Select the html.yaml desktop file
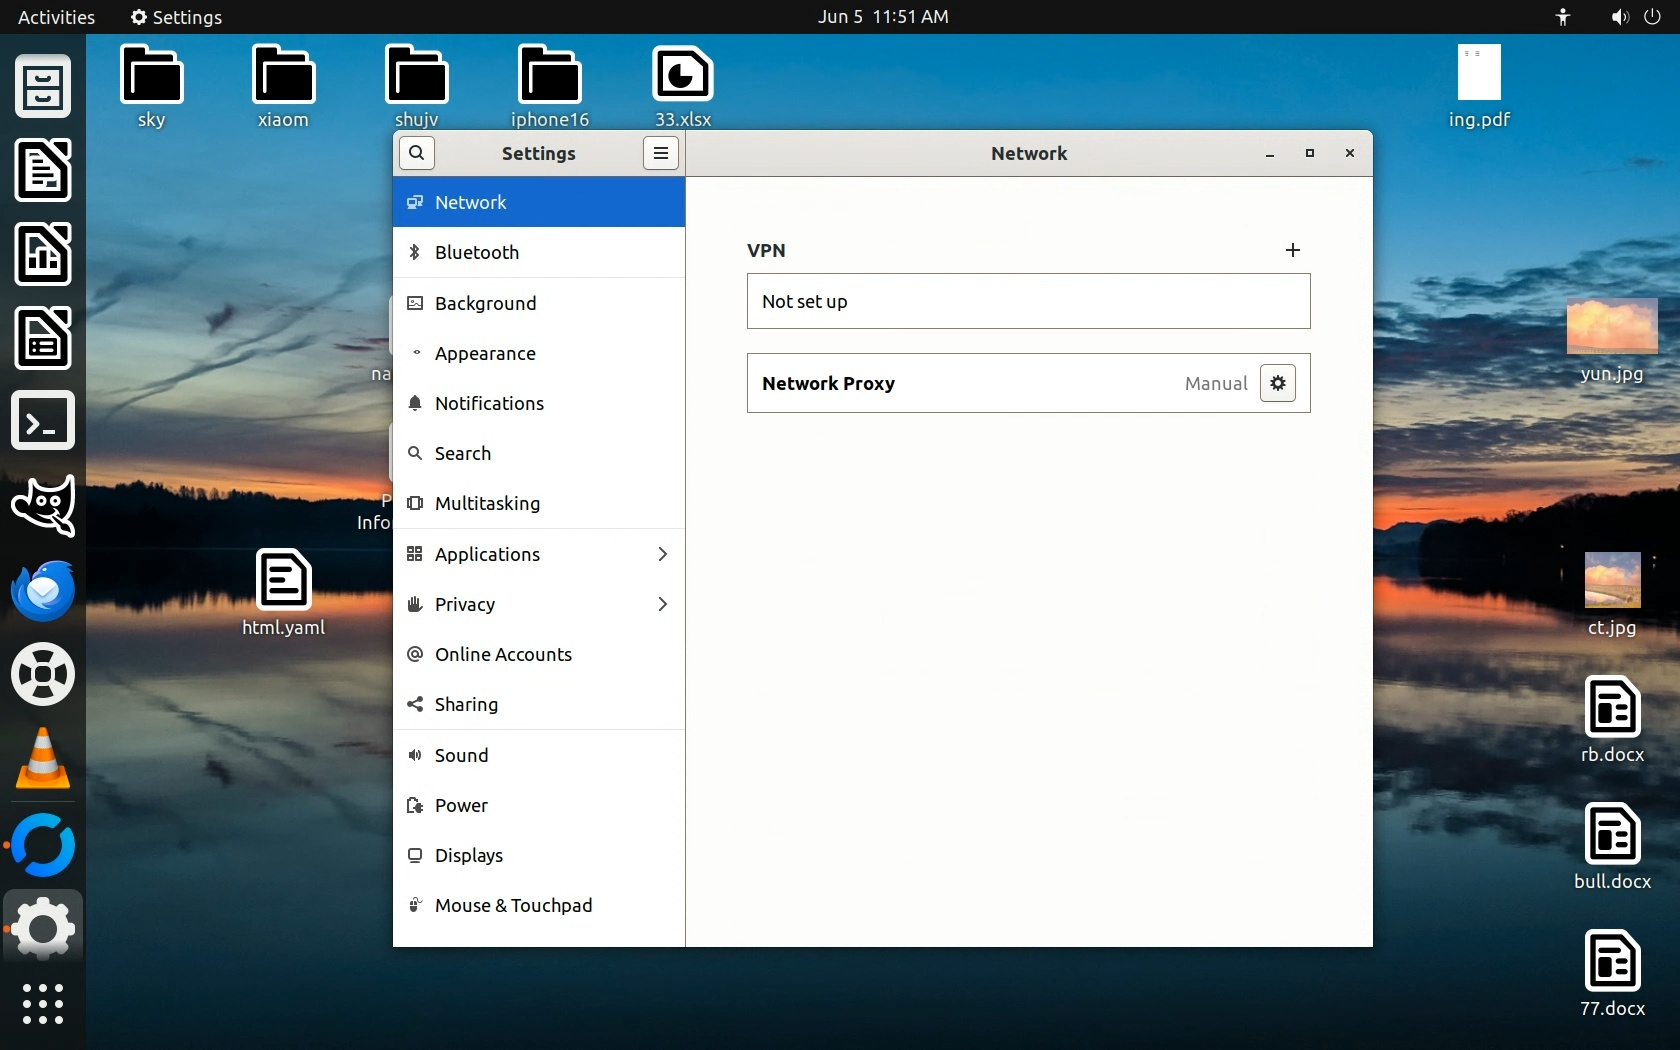1680x1050 pixels. (283, 580)
